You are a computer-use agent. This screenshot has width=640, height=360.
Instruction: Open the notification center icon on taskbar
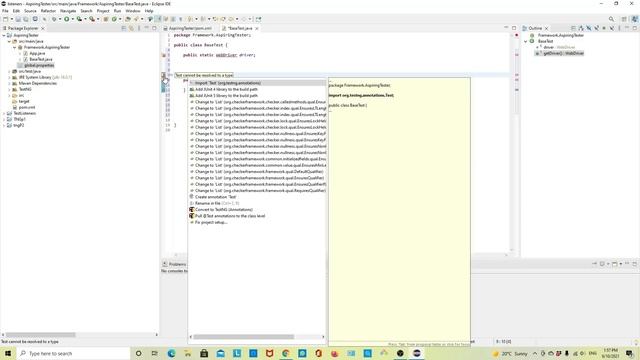pyautogui.click(x=630, y=353)
